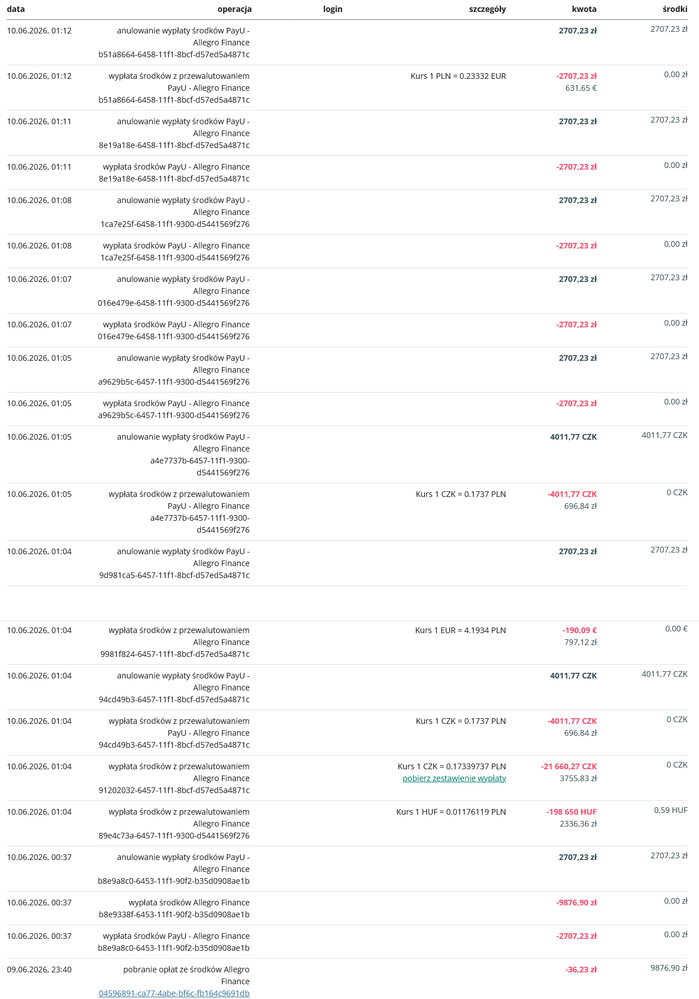This screenshot has height=999, width=699.
Task: Click the converted amount 631,65 €
Action: pyautogui.click(x=581, y=88)
